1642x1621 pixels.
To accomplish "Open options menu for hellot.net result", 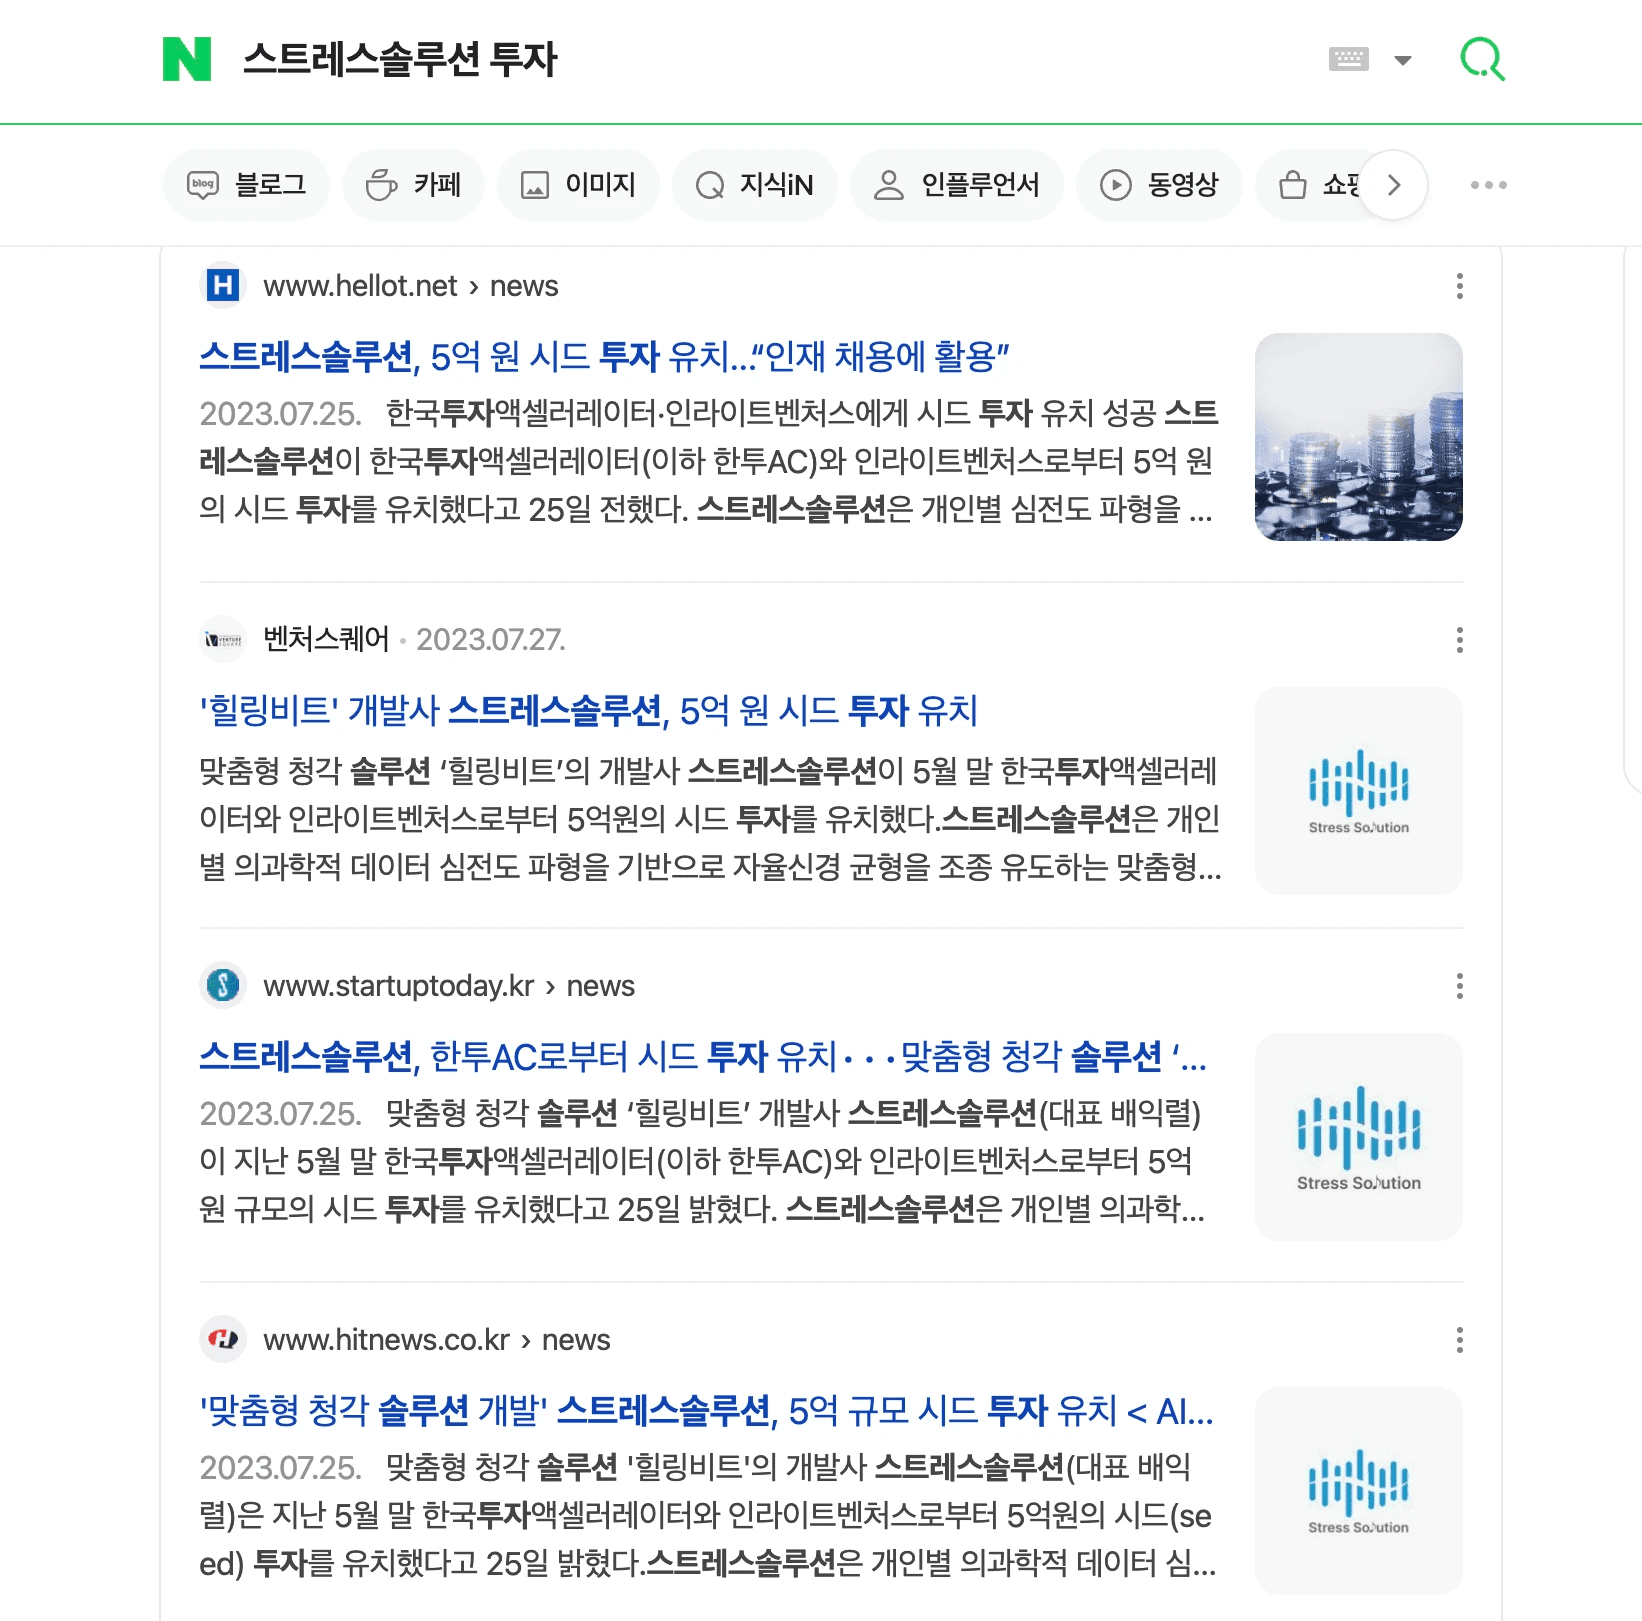I will pyautogui.click(x=1459, y=286).
